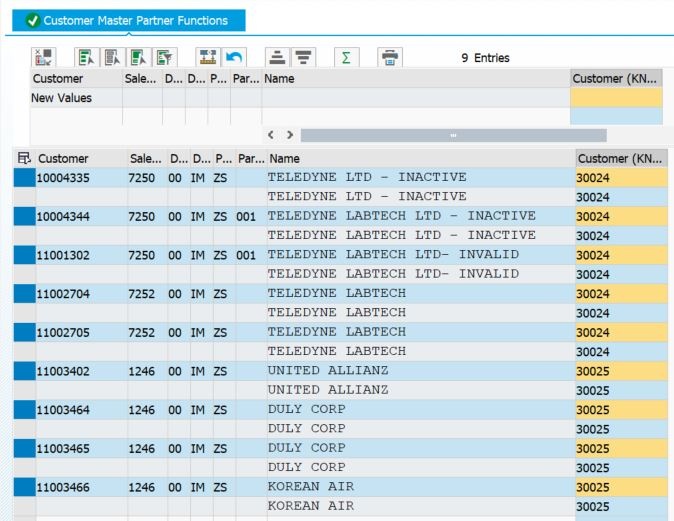
Task: Click the select-all rows toolbar icon
Action: (86, 57)
